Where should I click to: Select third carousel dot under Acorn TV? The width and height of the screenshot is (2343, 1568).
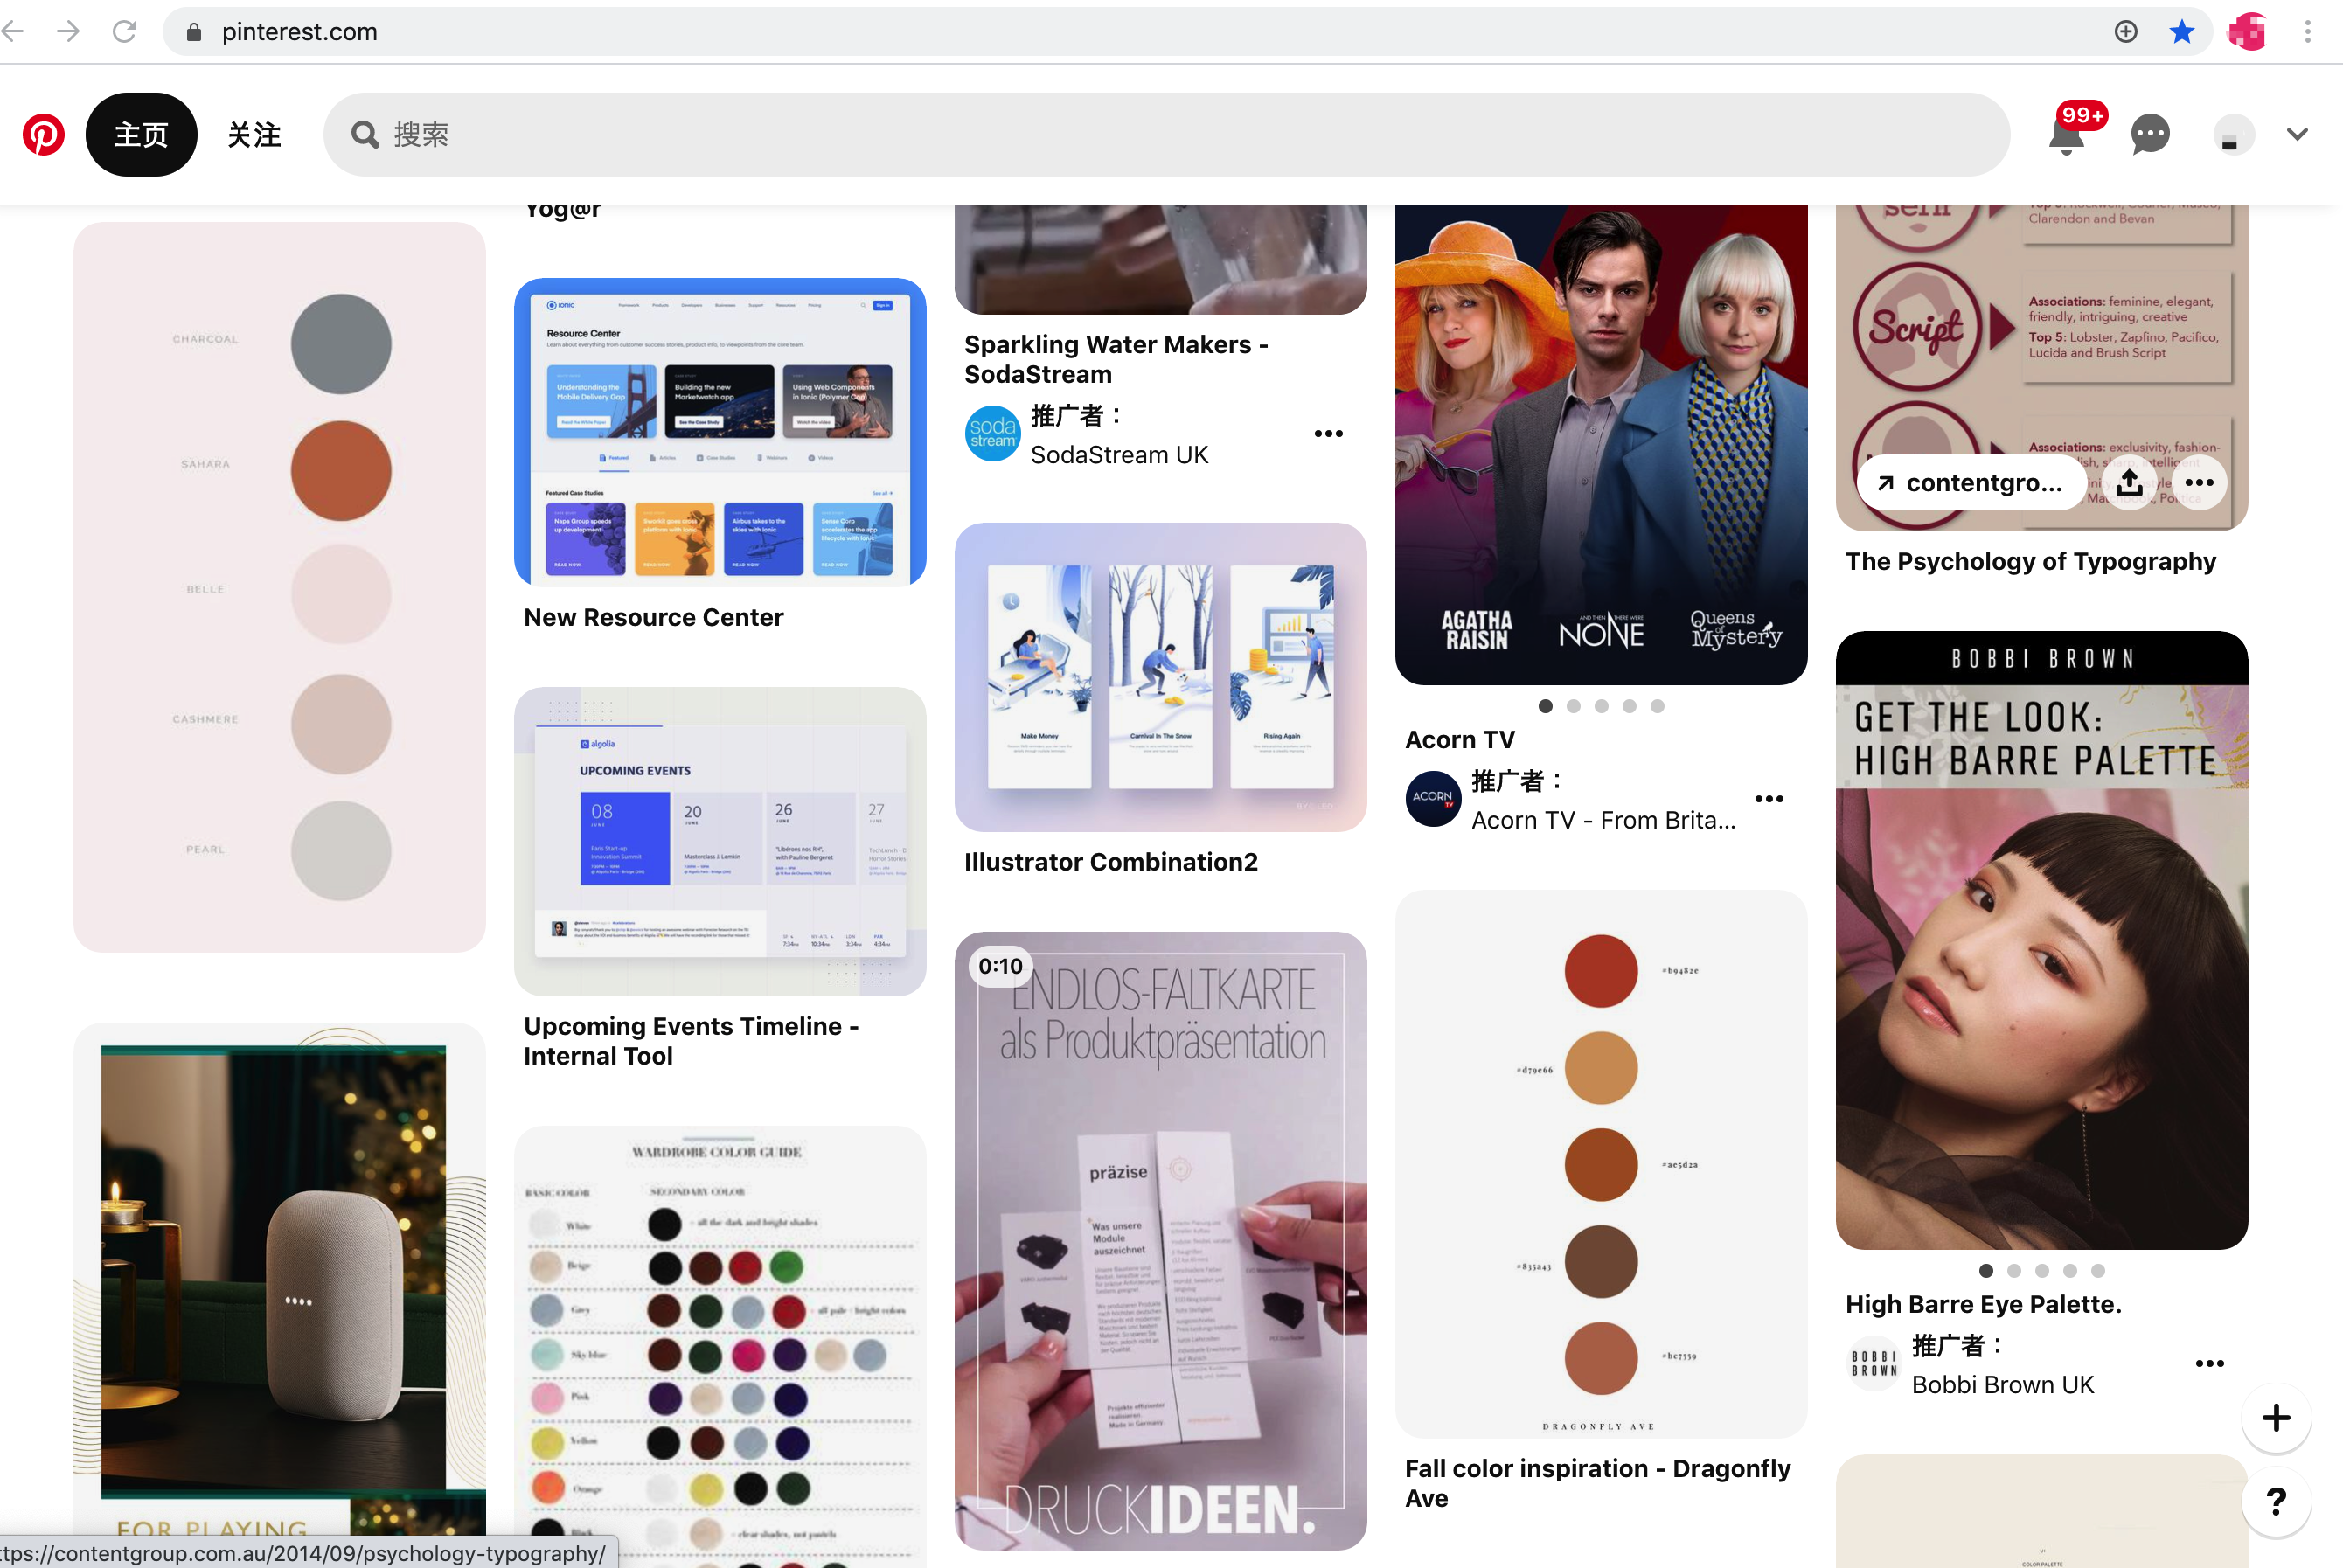click(x=1602, y=706)
